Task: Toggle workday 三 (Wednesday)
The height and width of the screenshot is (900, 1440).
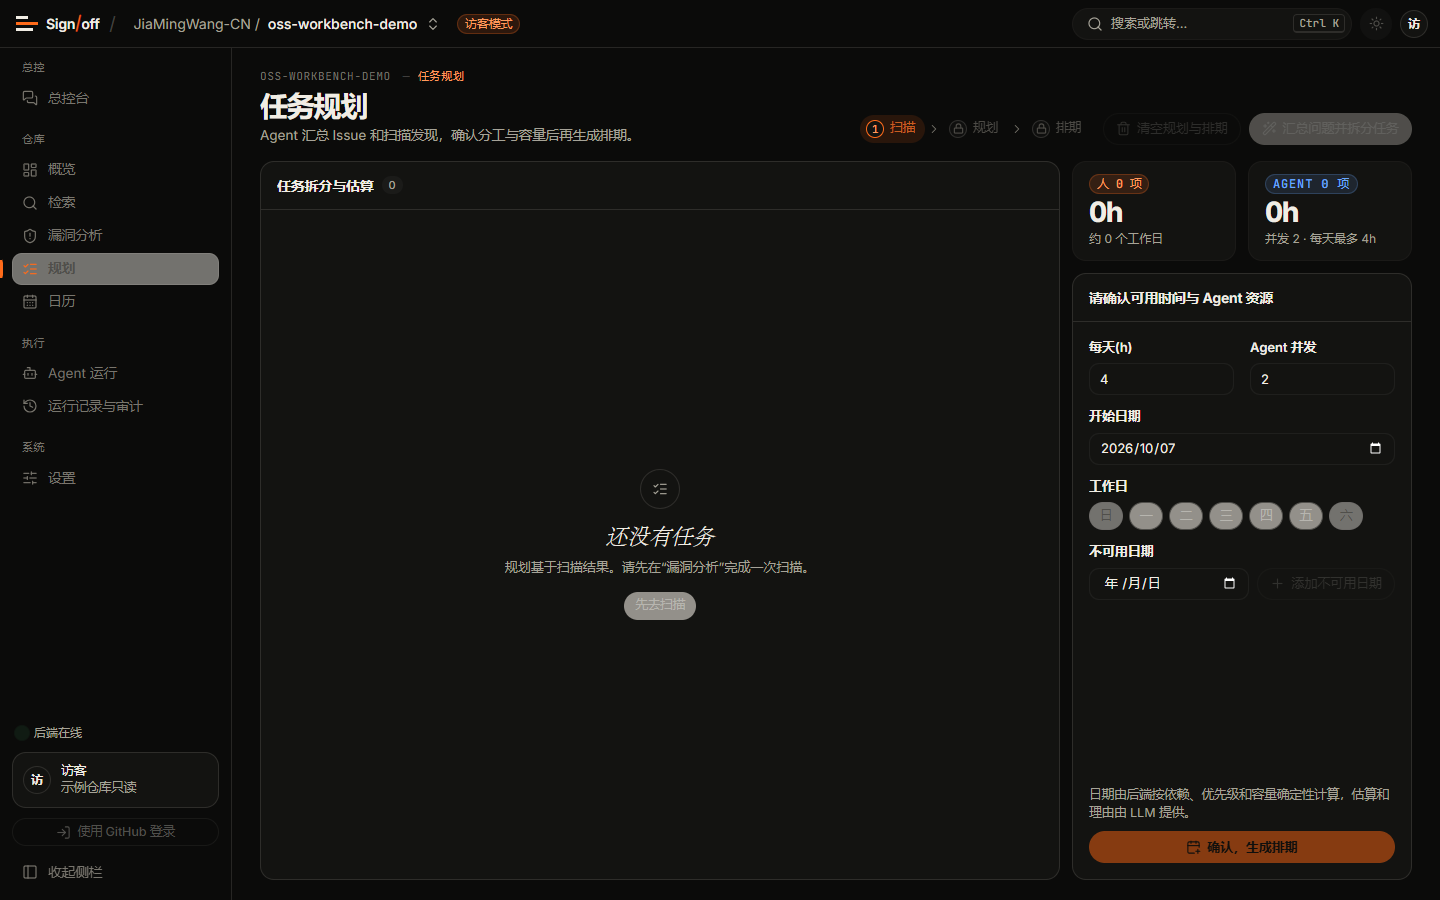Action: 1226,516
